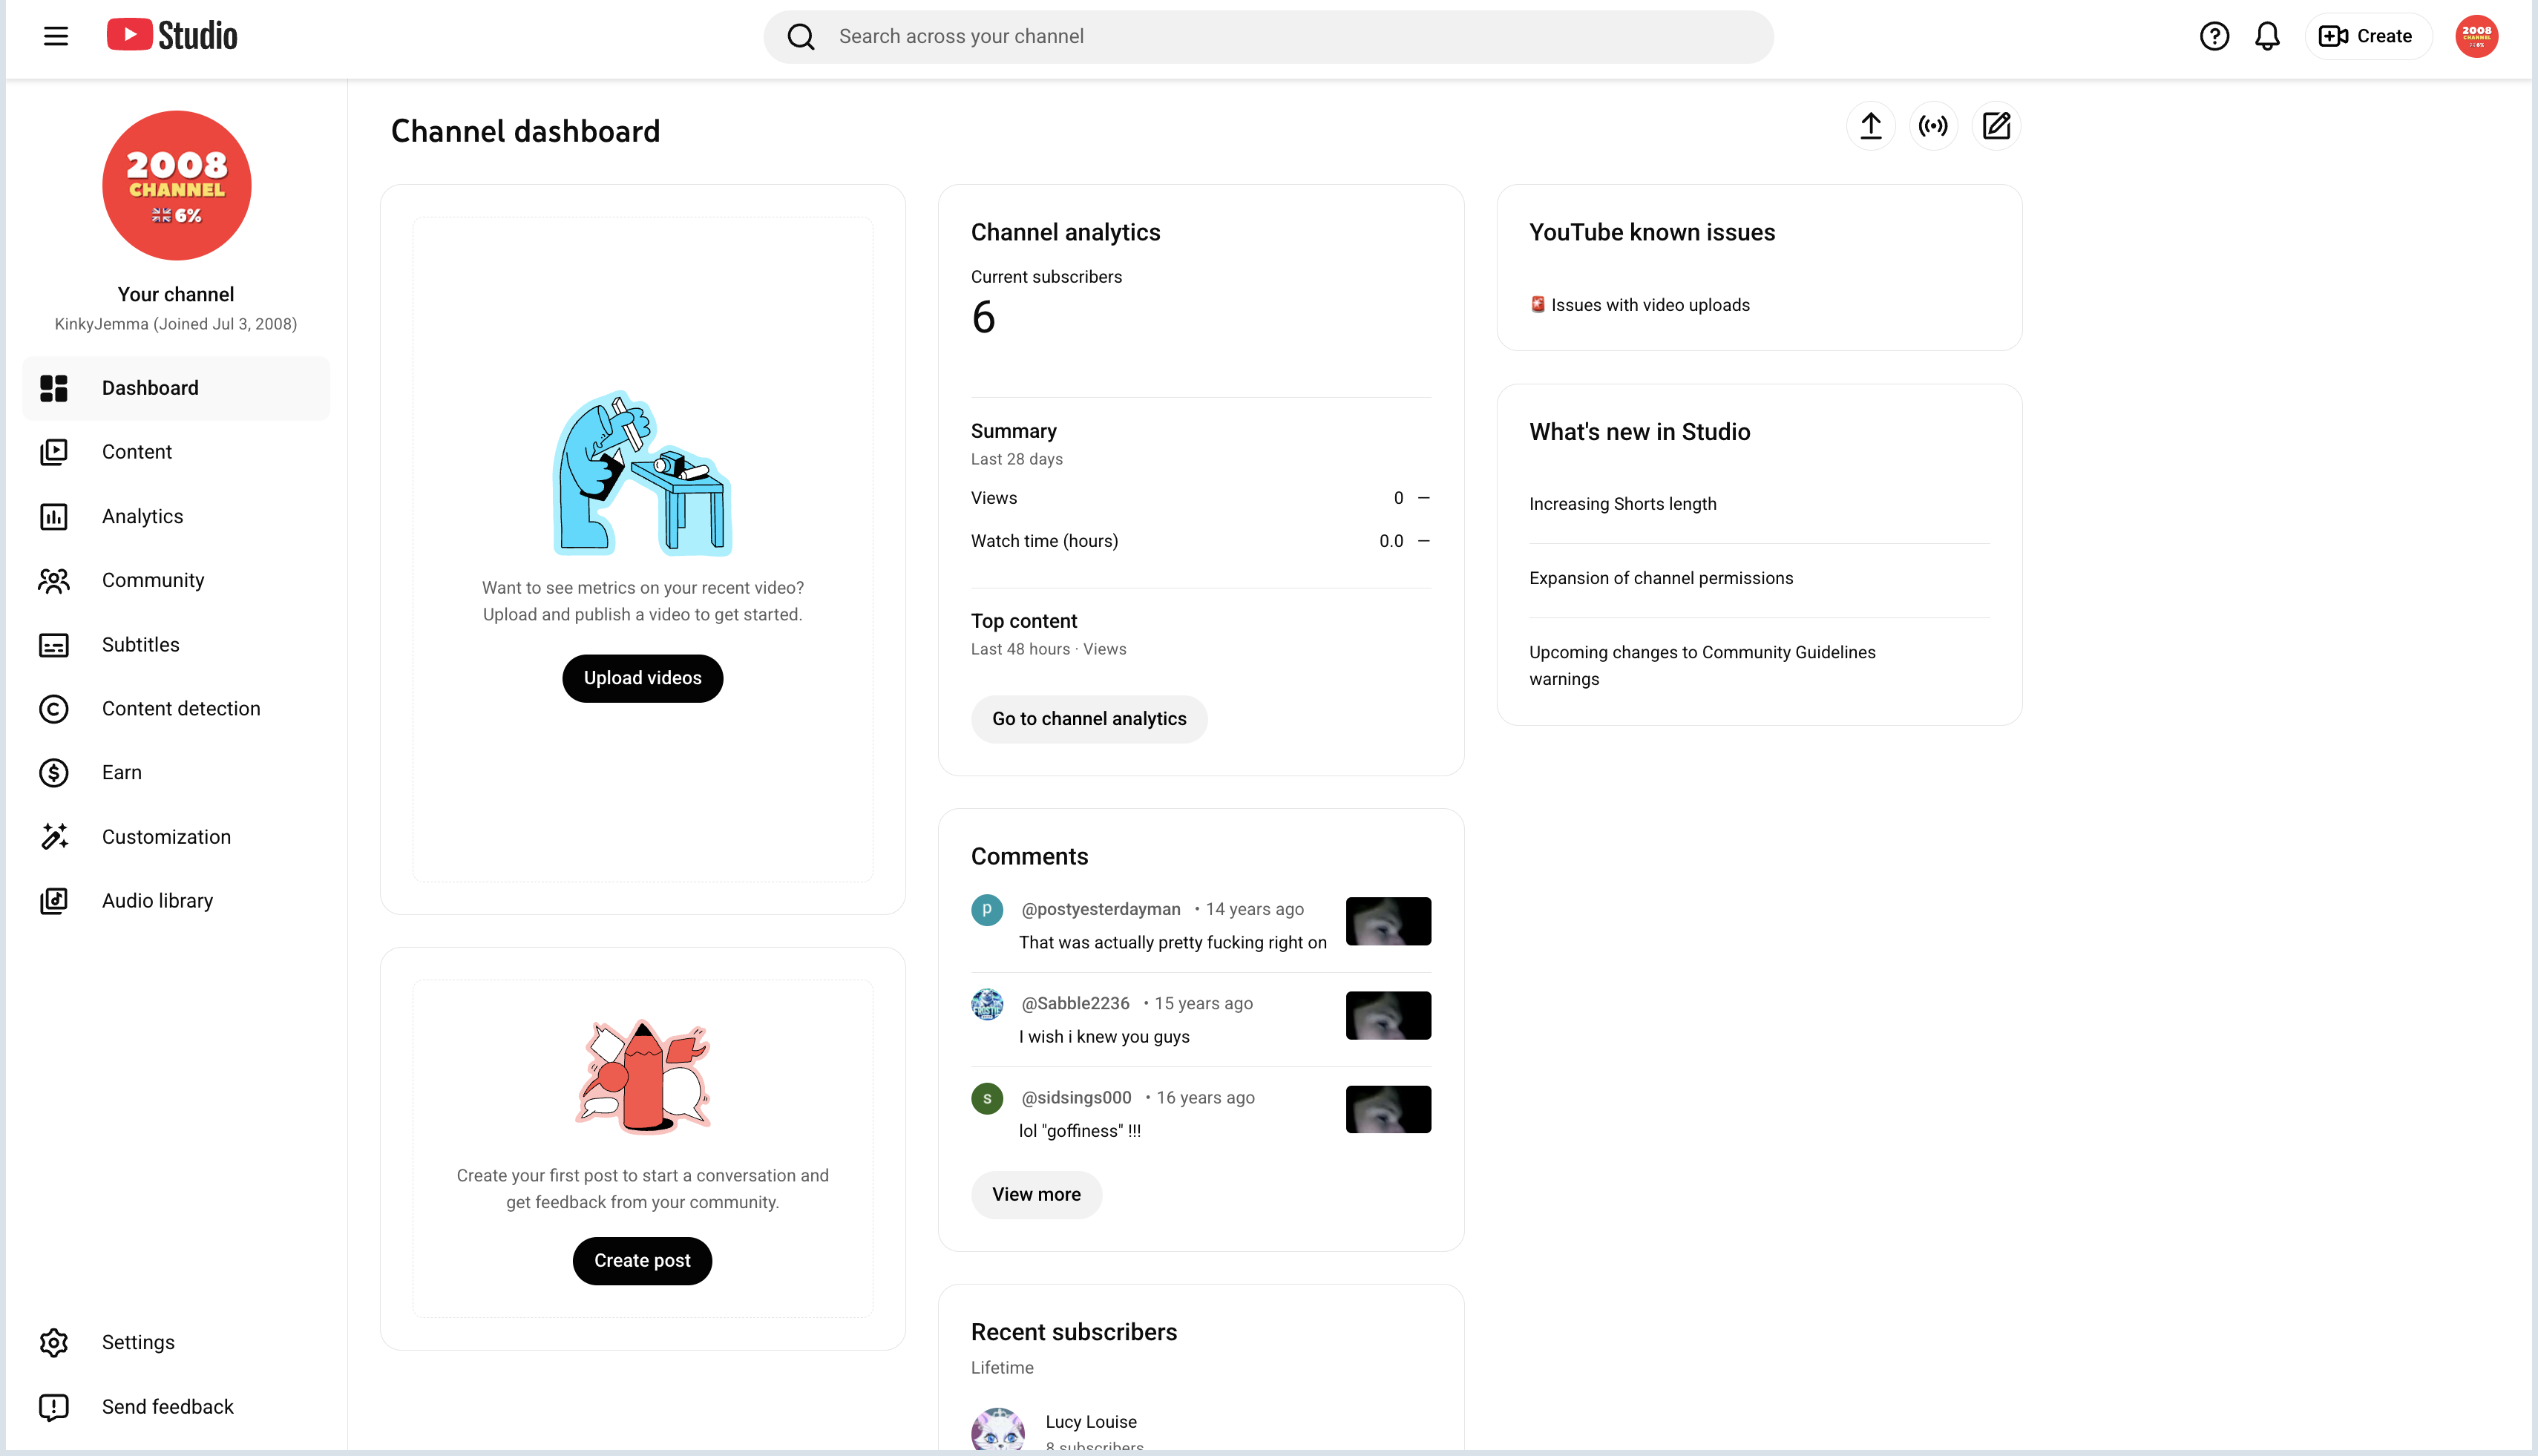The image size is (2538, 1456).
Task: Click the Content detection copyright icon
Action: pyautogui.click(x=54, y=709)
